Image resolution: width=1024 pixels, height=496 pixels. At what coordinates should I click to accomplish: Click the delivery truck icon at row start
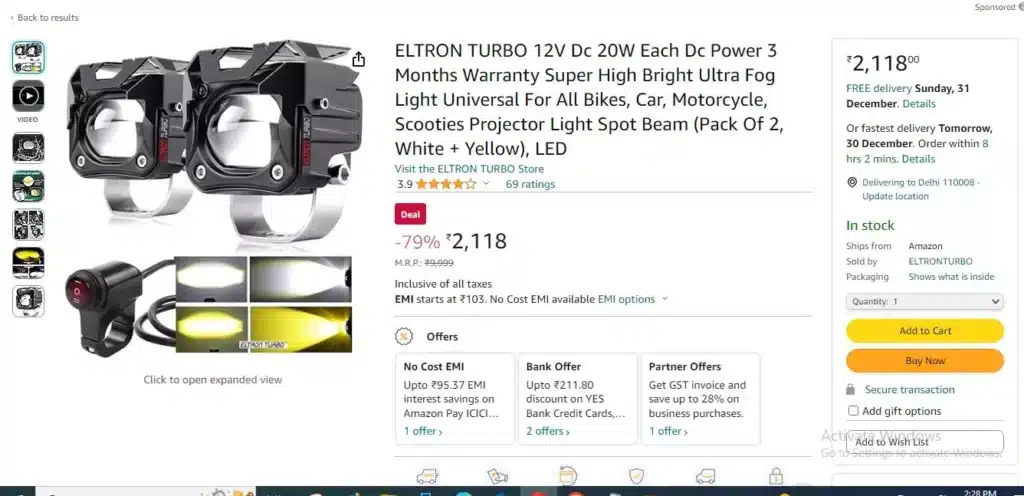[427, 476]
